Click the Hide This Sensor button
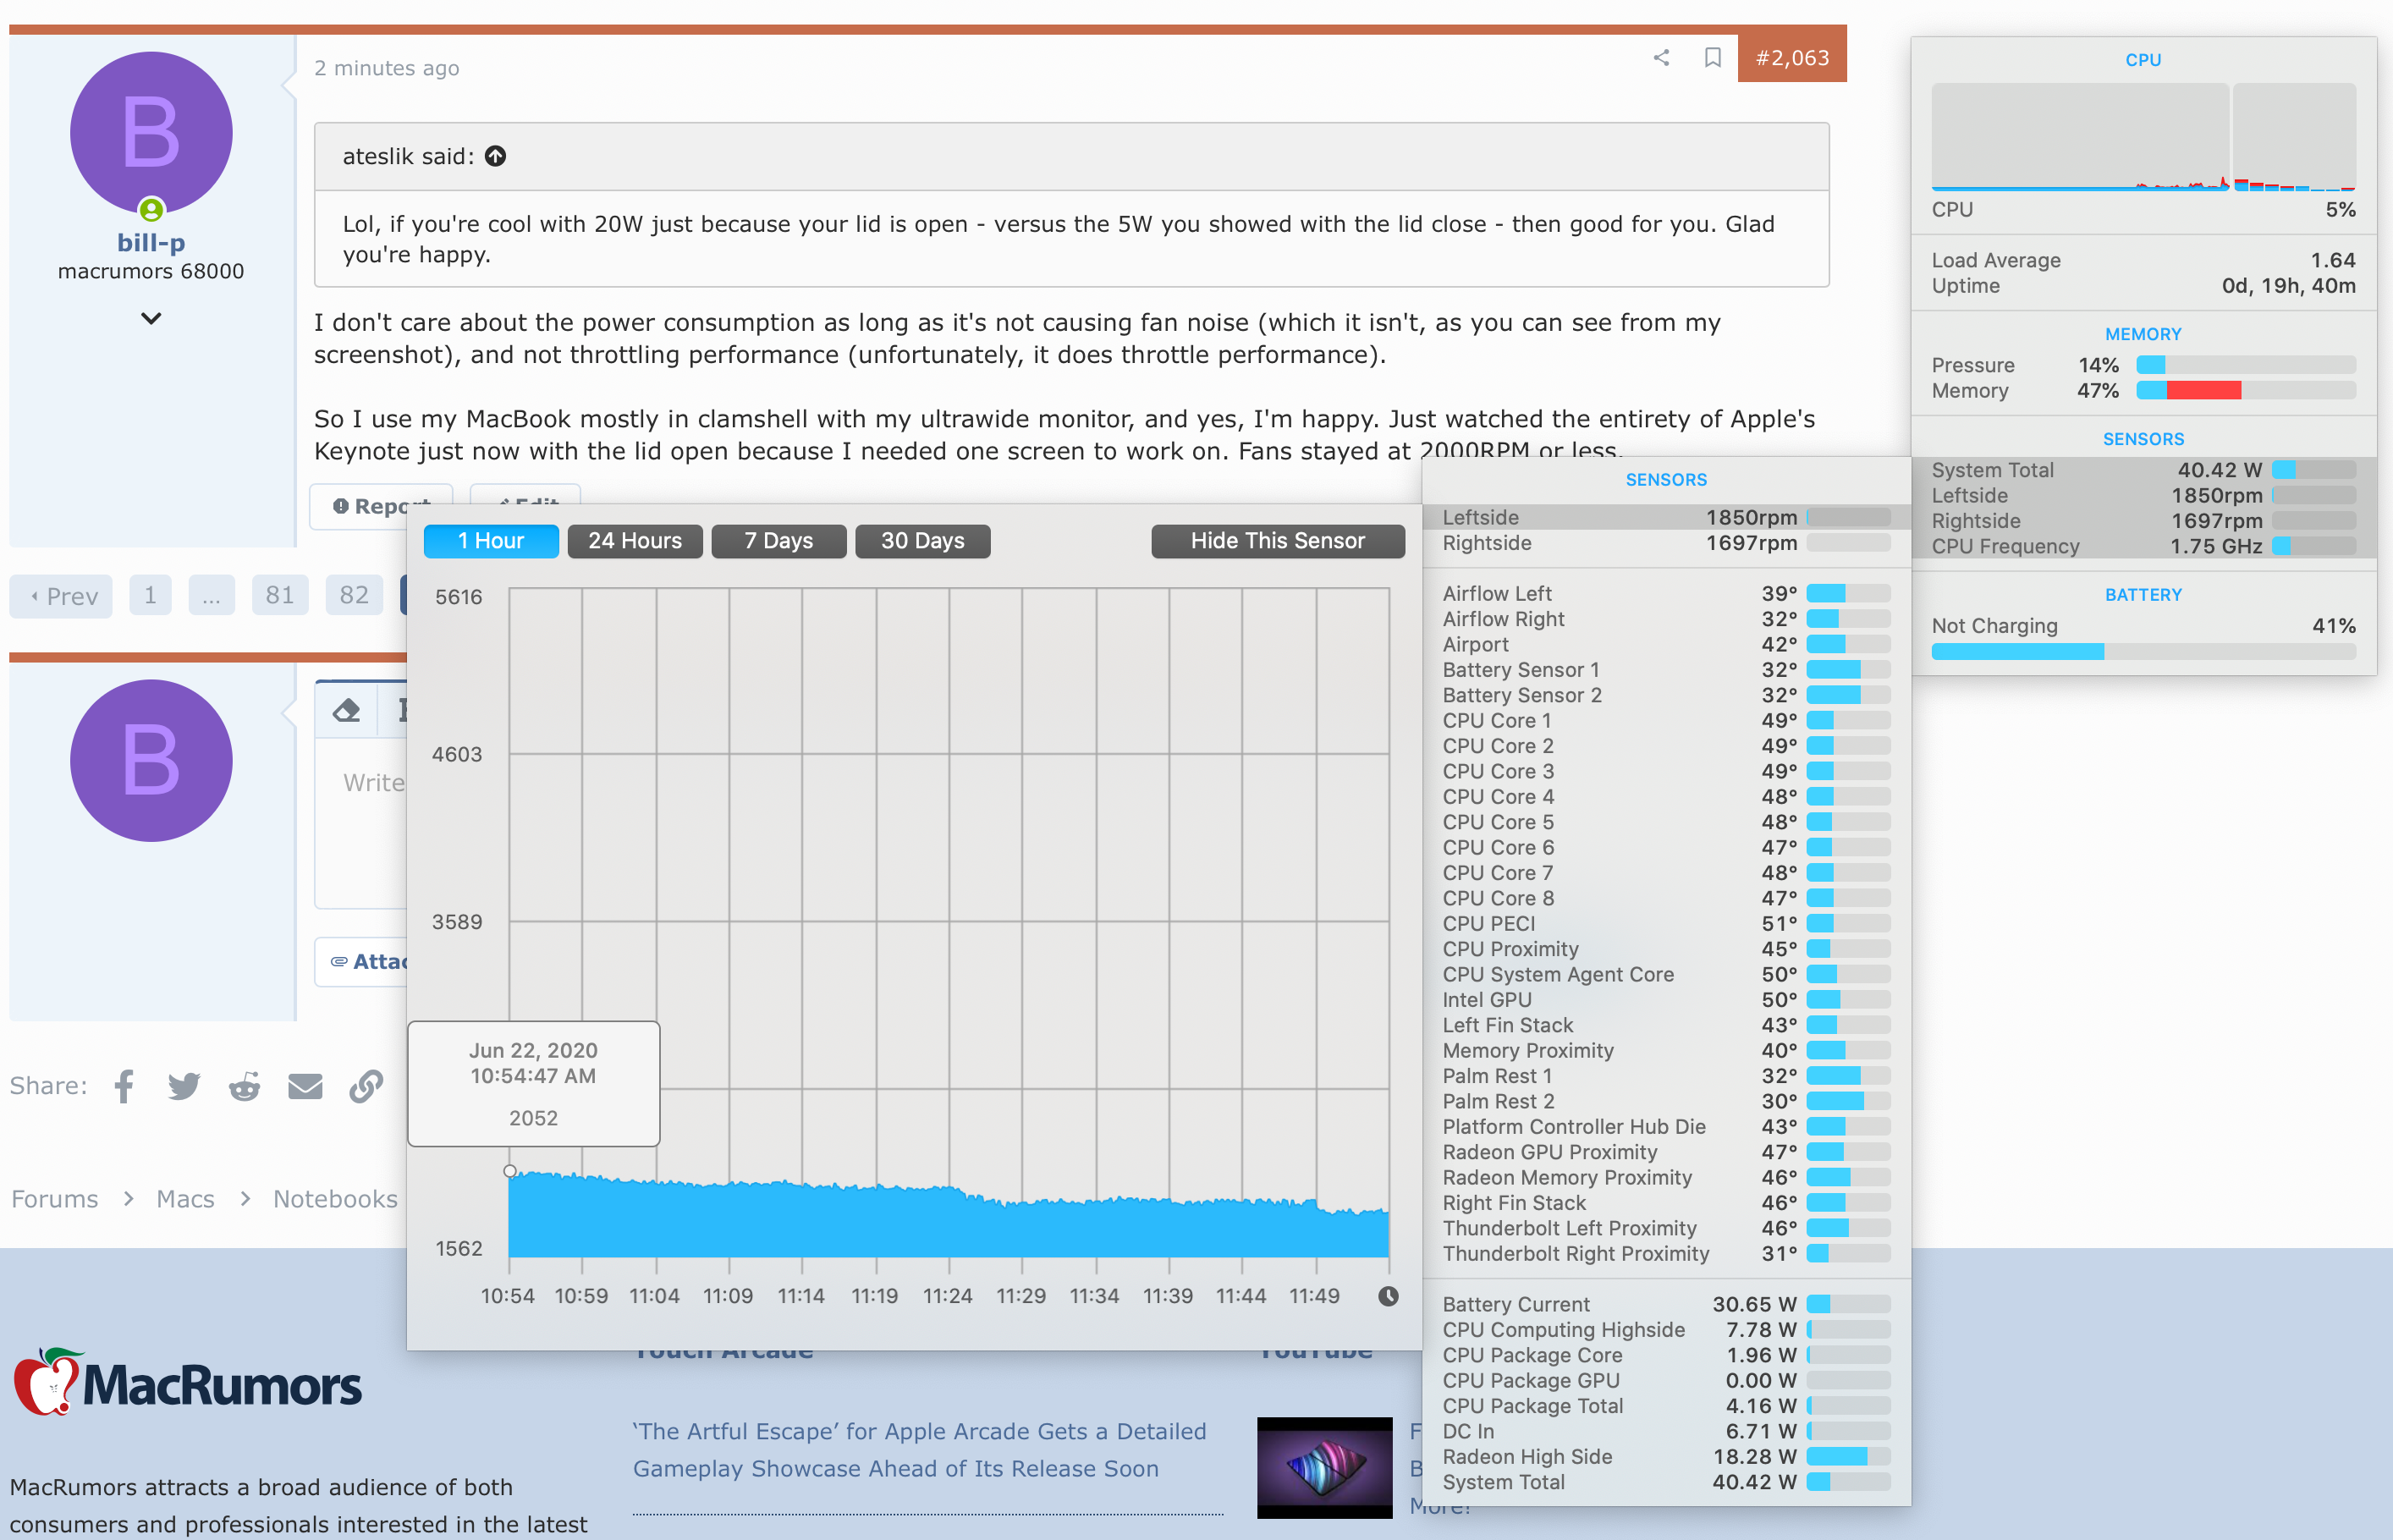Image resolution: width=2393 pixels, height=1540 pixels. (x=1278, y=541)
